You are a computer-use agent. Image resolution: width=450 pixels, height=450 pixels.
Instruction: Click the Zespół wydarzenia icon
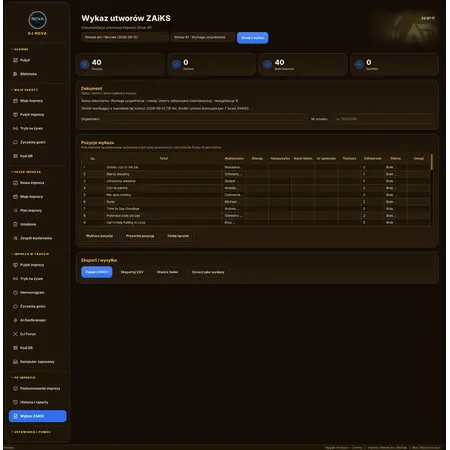point(15,238)
